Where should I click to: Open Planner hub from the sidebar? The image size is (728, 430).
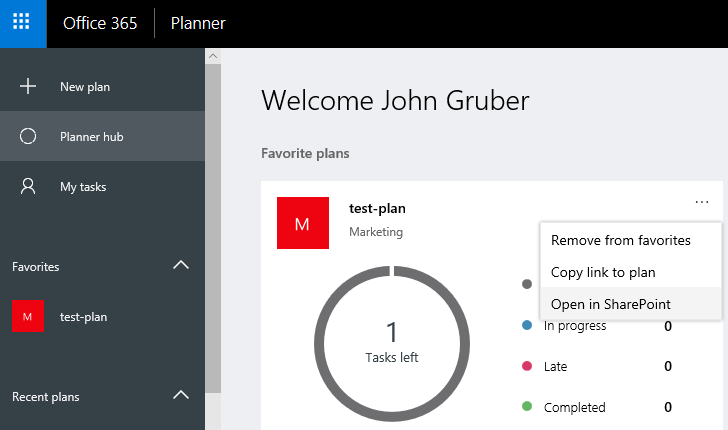click(102, 136)
